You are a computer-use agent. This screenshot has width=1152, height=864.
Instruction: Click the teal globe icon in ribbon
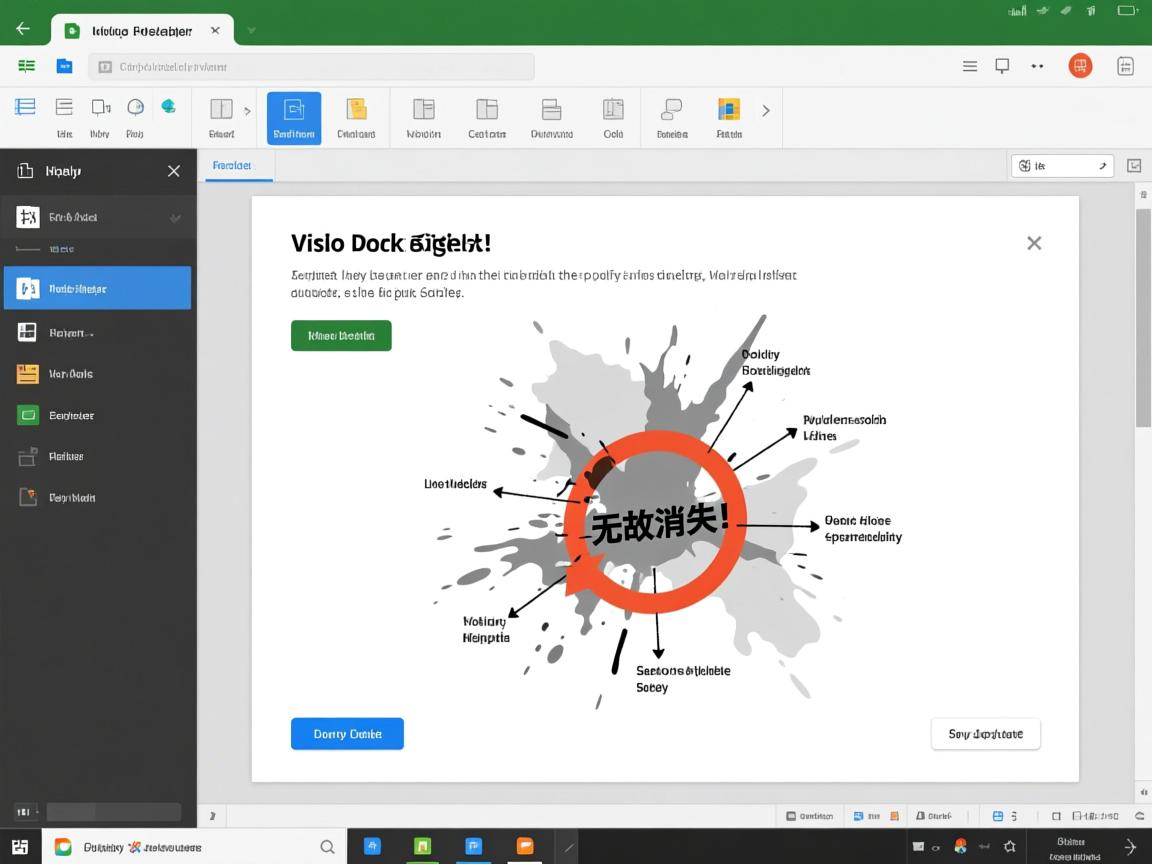169,107
